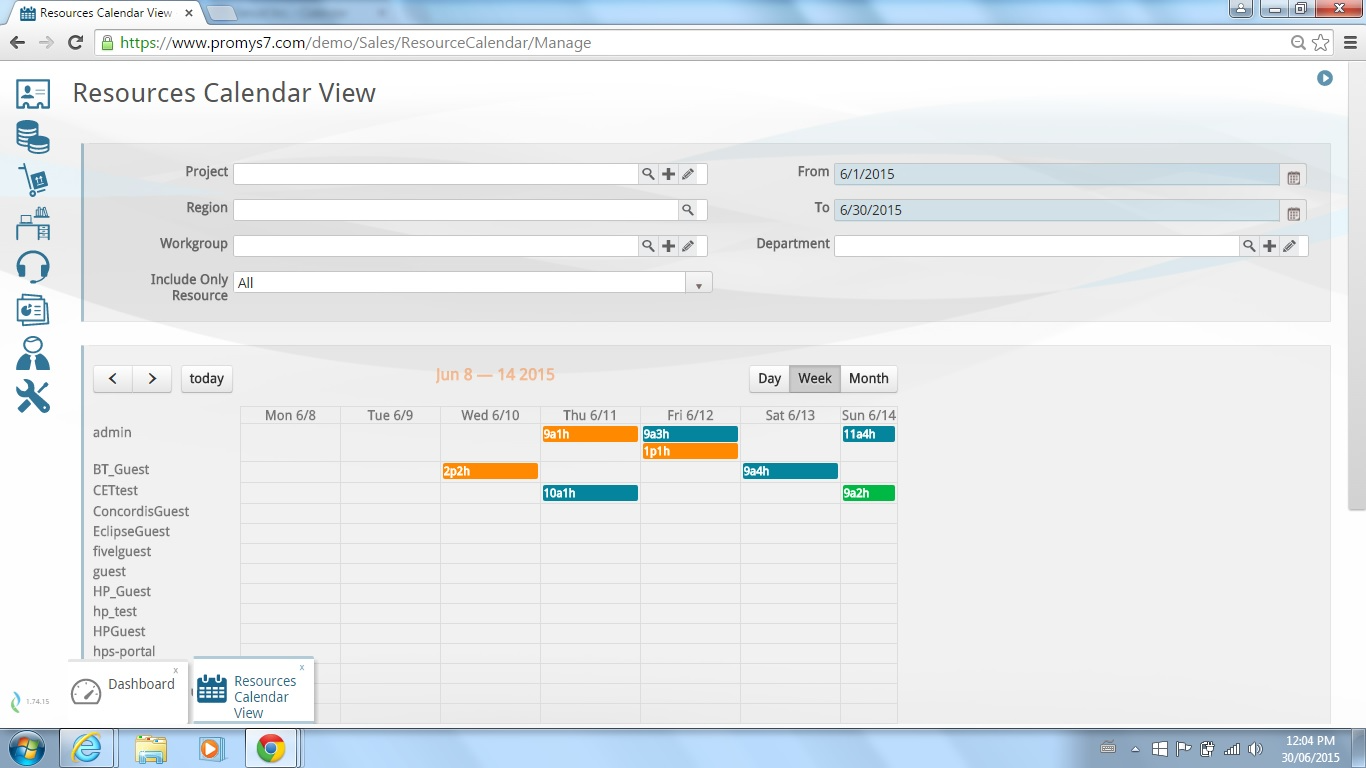Search the Department field magnifier
The width and height of the screenshot is (1366, 768).
(1249, 246)
